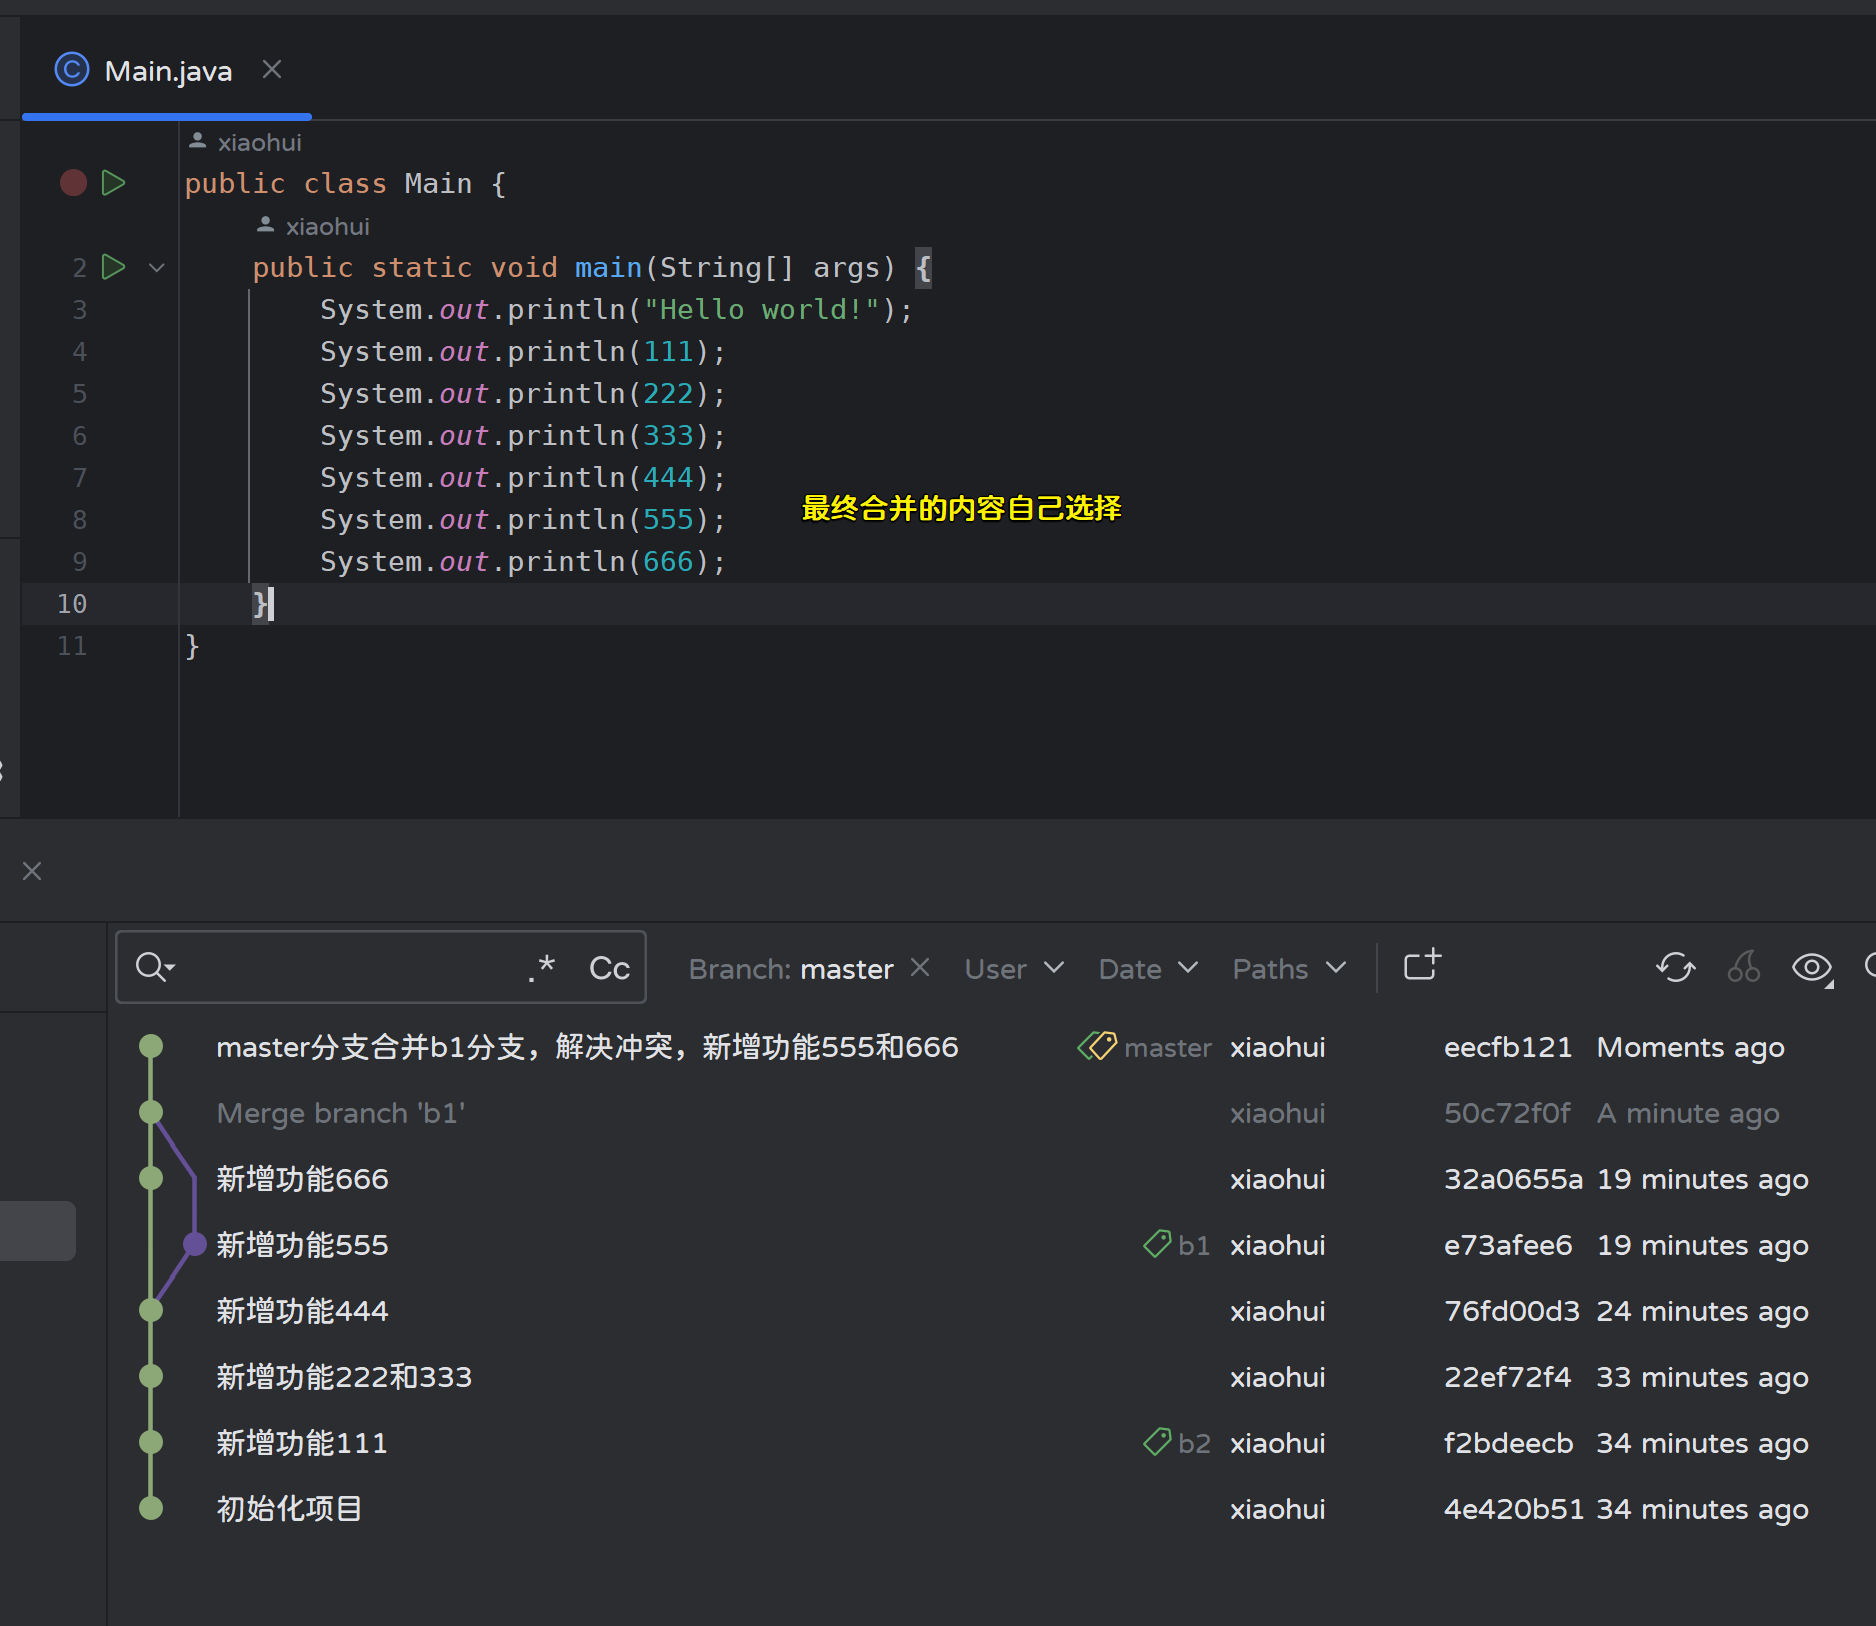This screenshot has width=1876, height=1626.
Task: Refresh the Git log
Action: pyautogui.click(x=1675, y=968)
